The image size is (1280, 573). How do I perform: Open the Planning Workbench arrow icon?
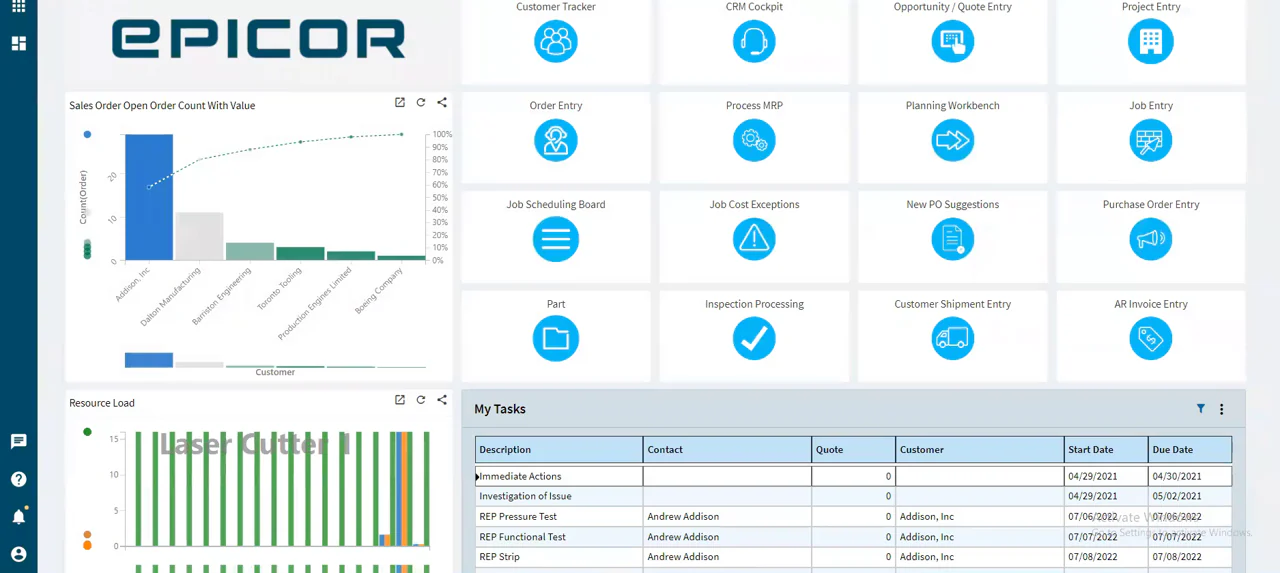(x=952, y=140)
